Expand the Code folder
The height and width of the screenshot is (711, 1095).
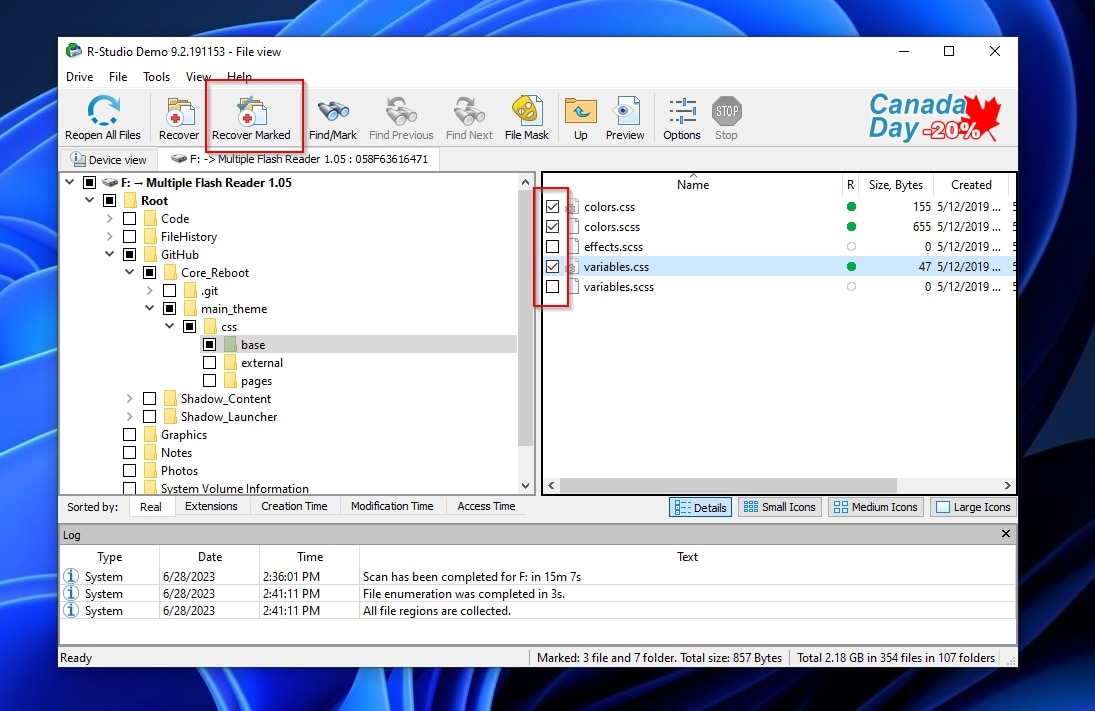110,218
